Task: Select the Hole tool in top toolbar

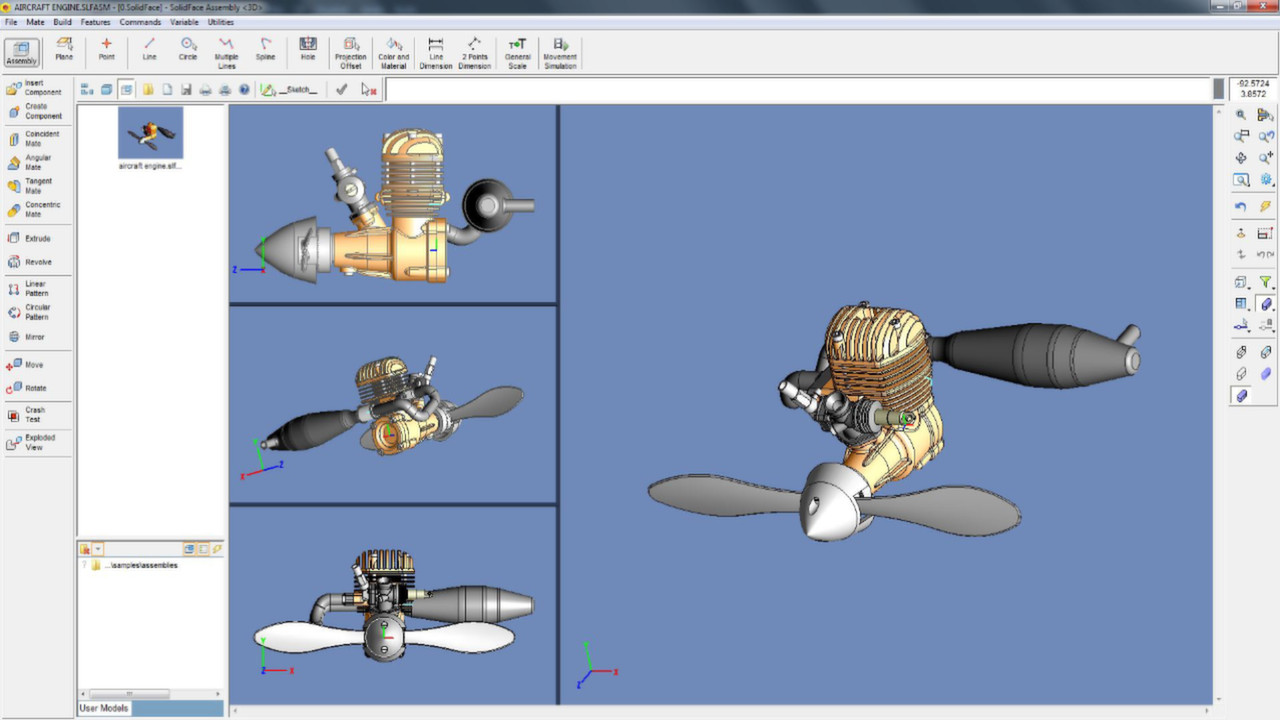Action: [308, 48]
